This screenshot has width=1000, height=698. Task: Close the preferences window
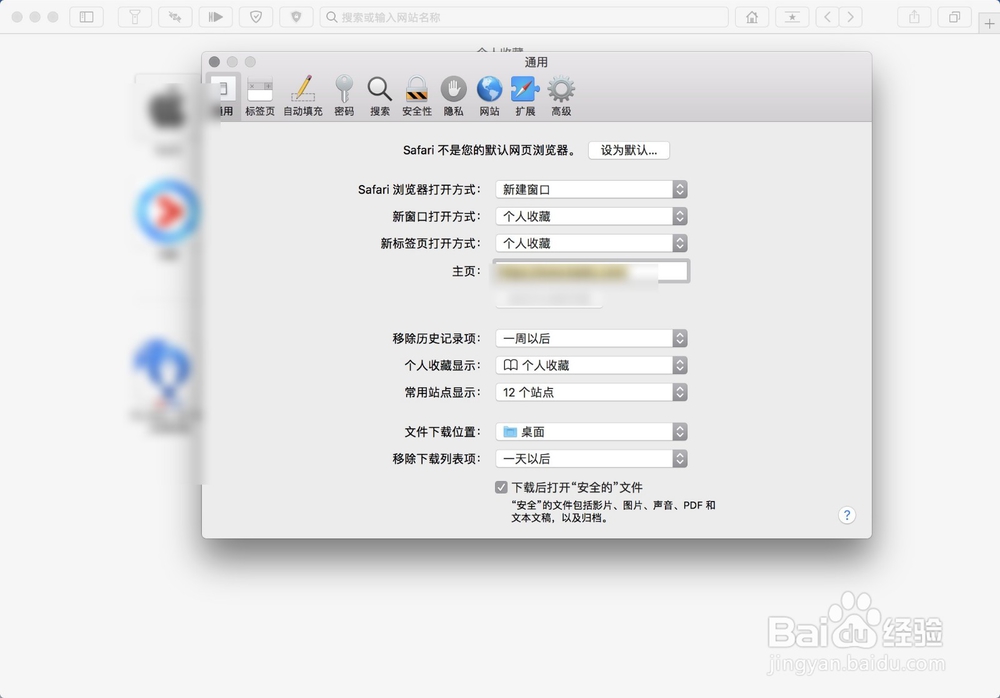pos(214,62)
